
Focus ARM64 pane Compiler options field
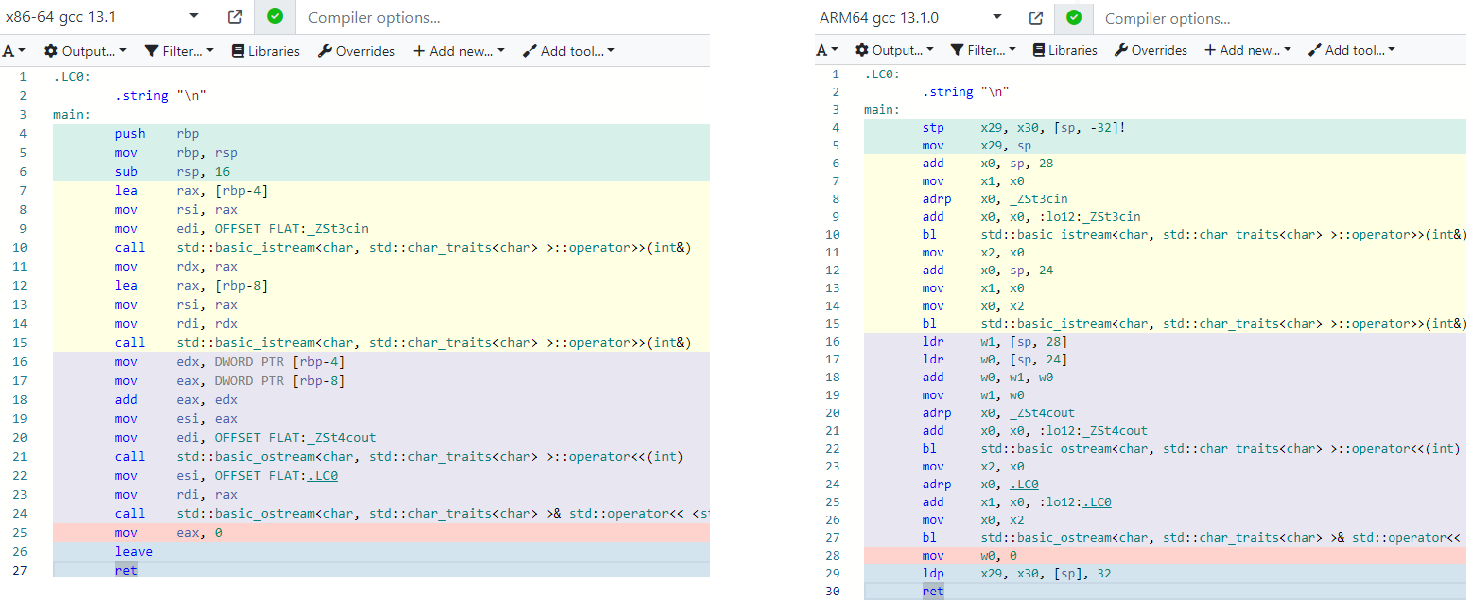(1279, 18)
